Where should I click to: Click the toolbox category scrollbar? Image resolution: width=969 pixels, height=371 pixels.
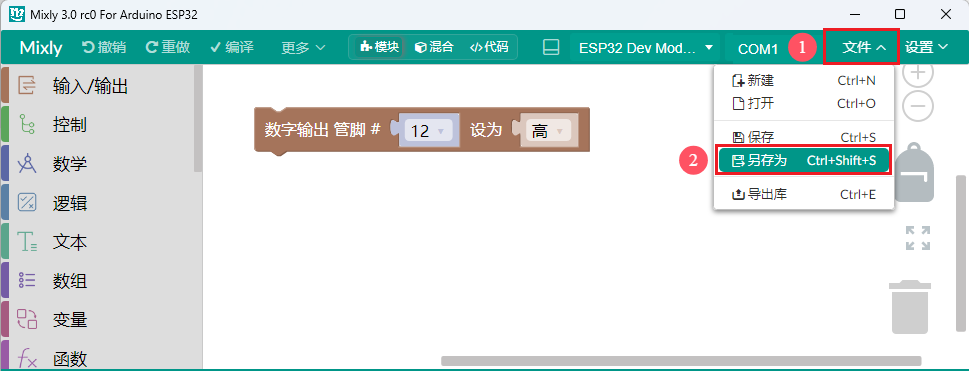tap(198, 118)
